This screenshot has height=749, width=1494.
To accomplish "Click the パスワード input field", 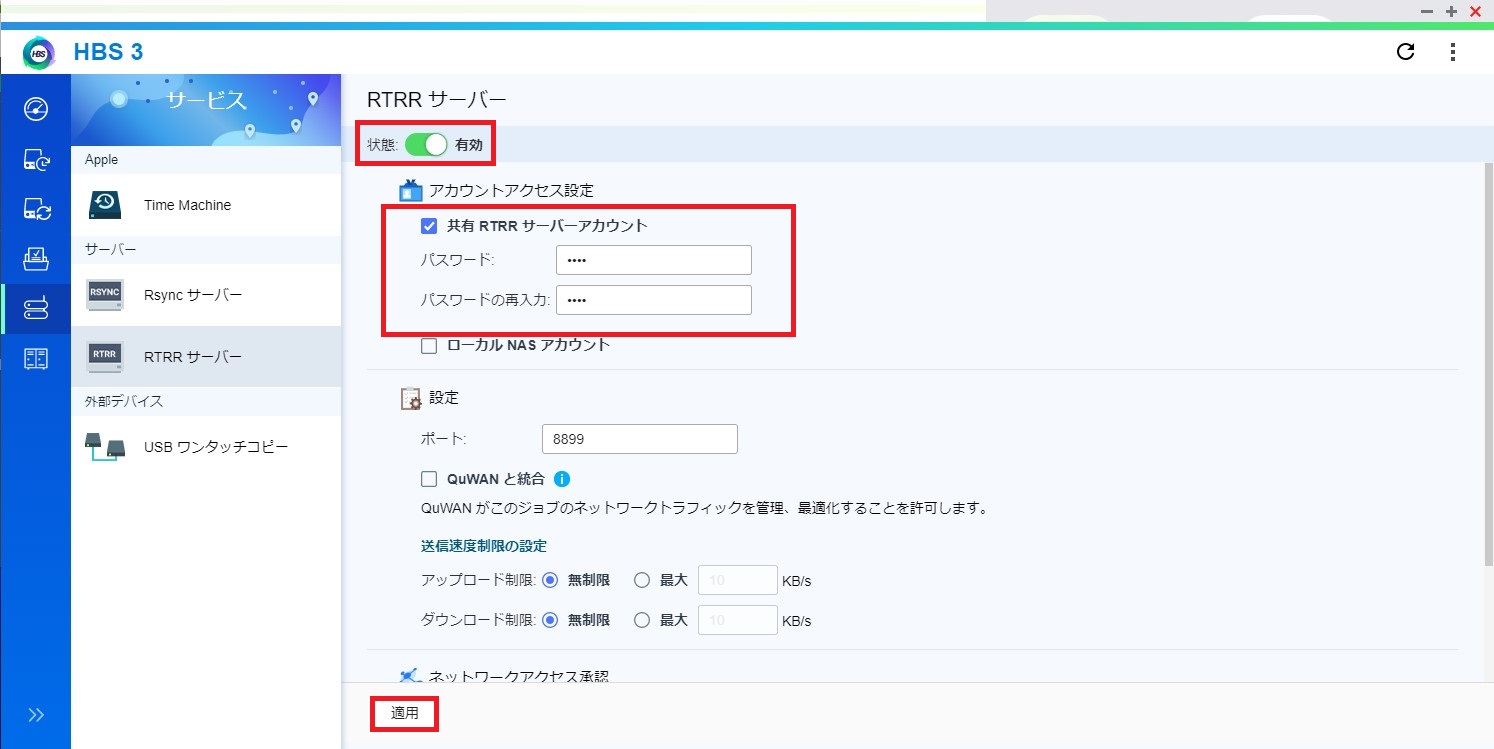I will (654, 260).
